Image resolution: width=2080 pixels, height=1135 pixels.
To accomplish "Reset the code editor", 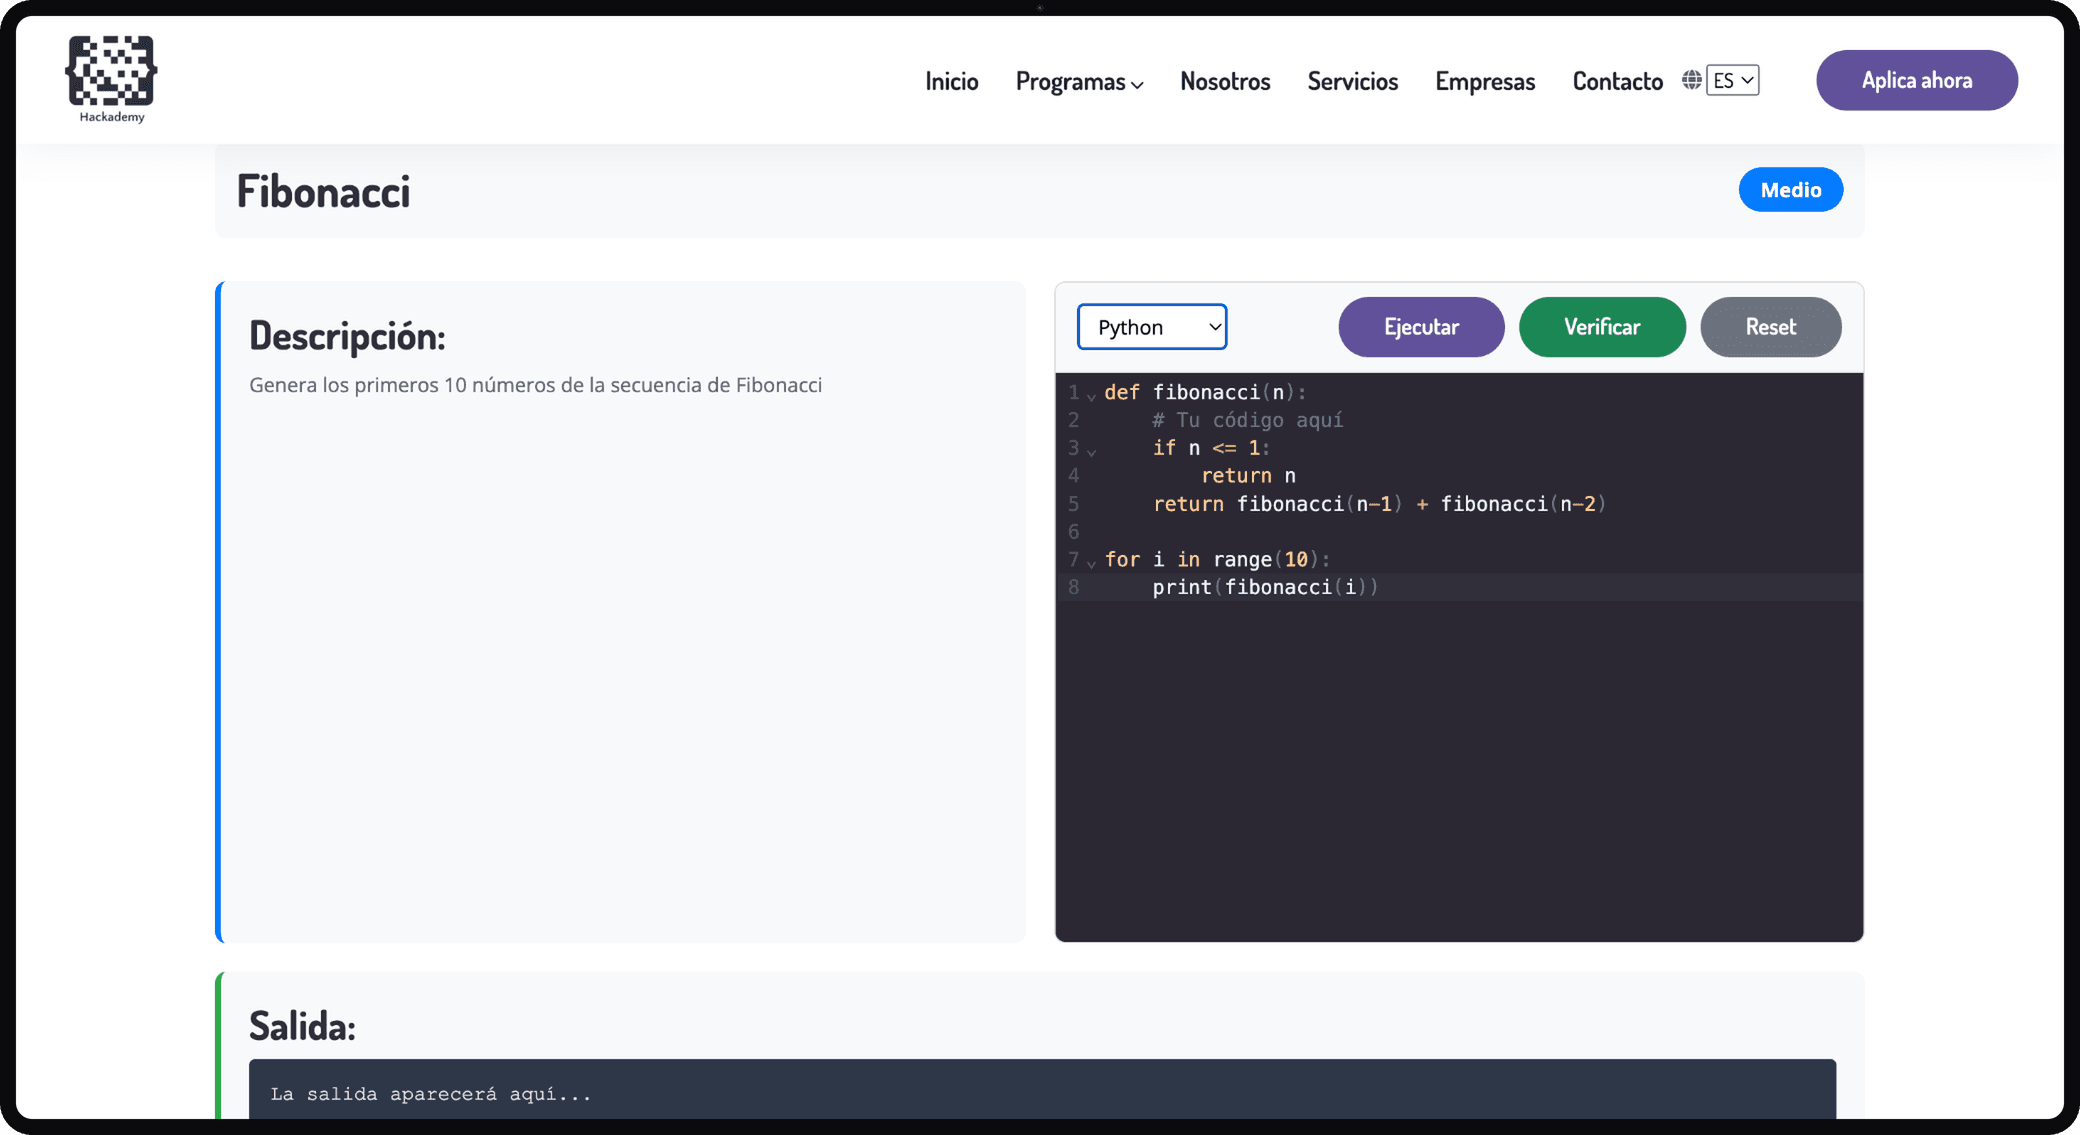I will (x=1770, y=327).
